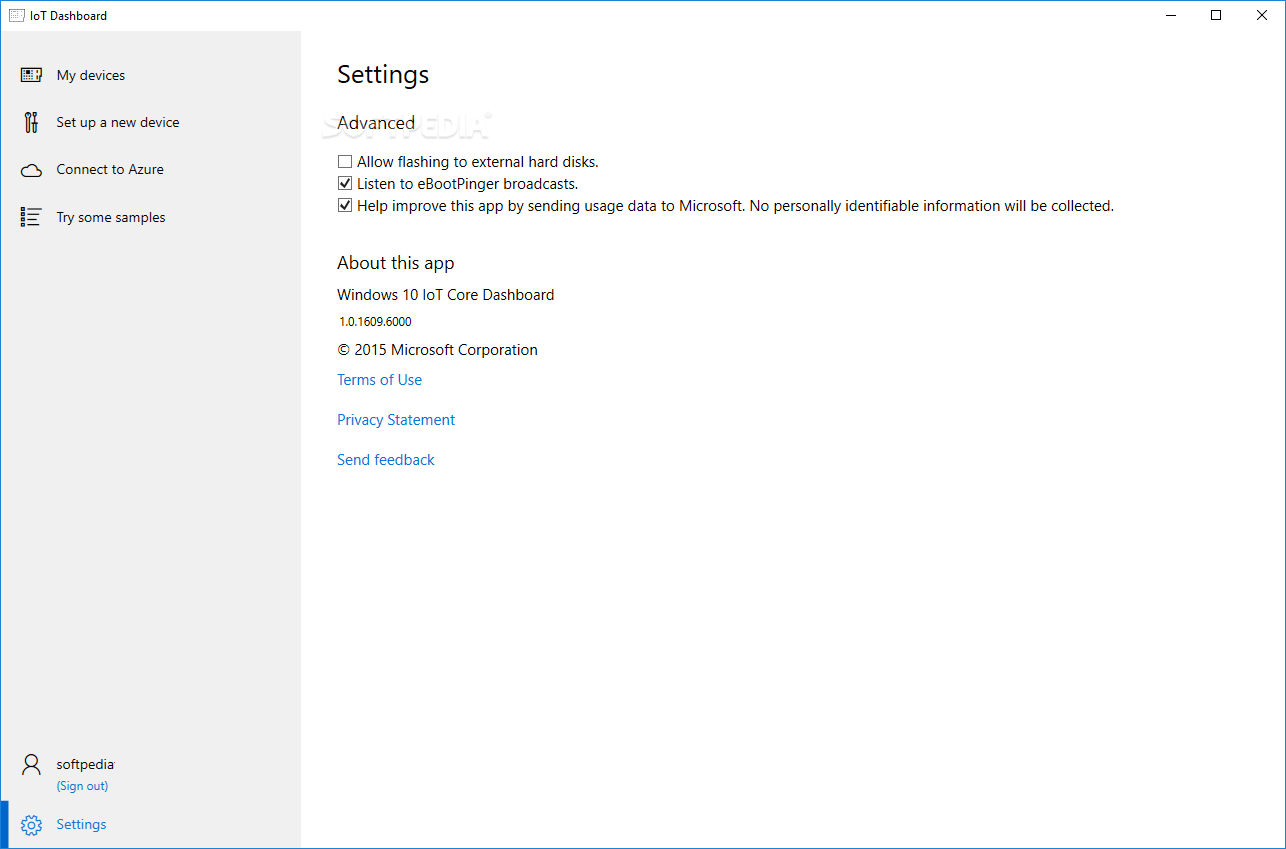Open the Privacy Statement link
Screen dimensions: 1286x849
(396, 420)
